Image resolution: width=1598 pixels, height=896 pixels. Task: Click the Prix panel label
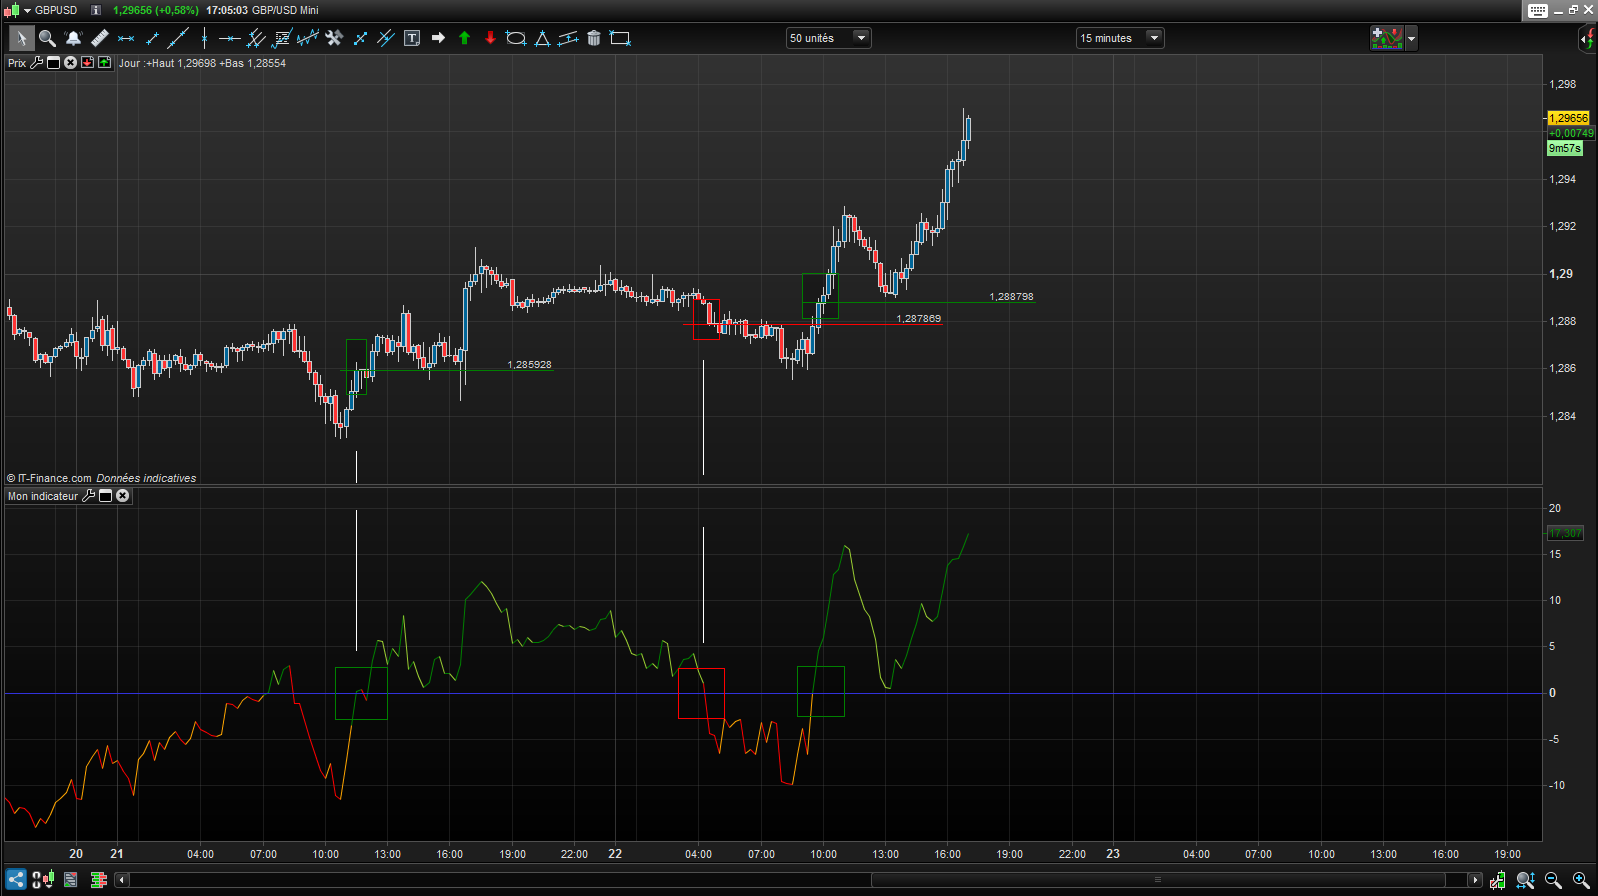(17, 63)
